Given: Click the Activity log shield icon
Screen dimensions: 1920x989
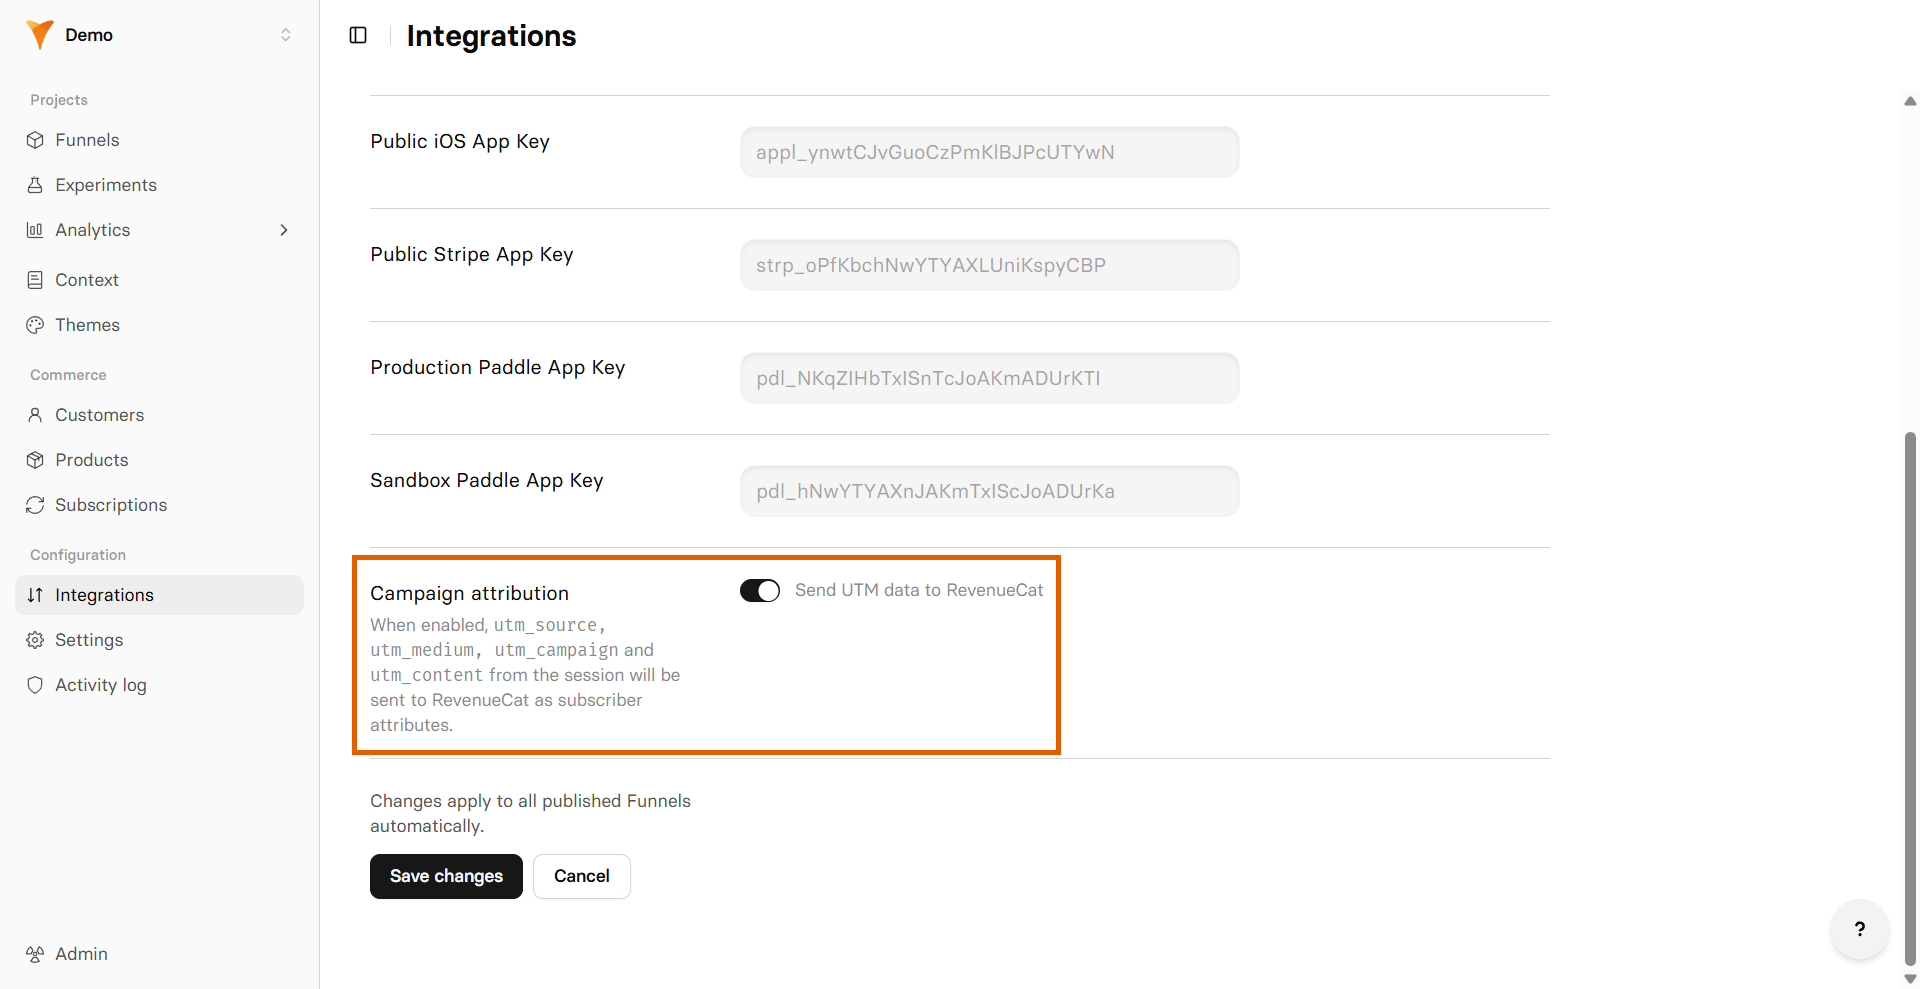Looking at the screenshot, I should (x=35, y=685).
